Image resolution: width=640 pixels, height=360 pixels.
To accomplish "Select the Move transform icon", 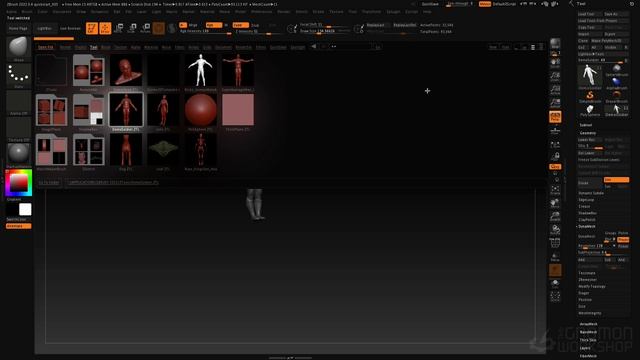I will tap(119, 28).
